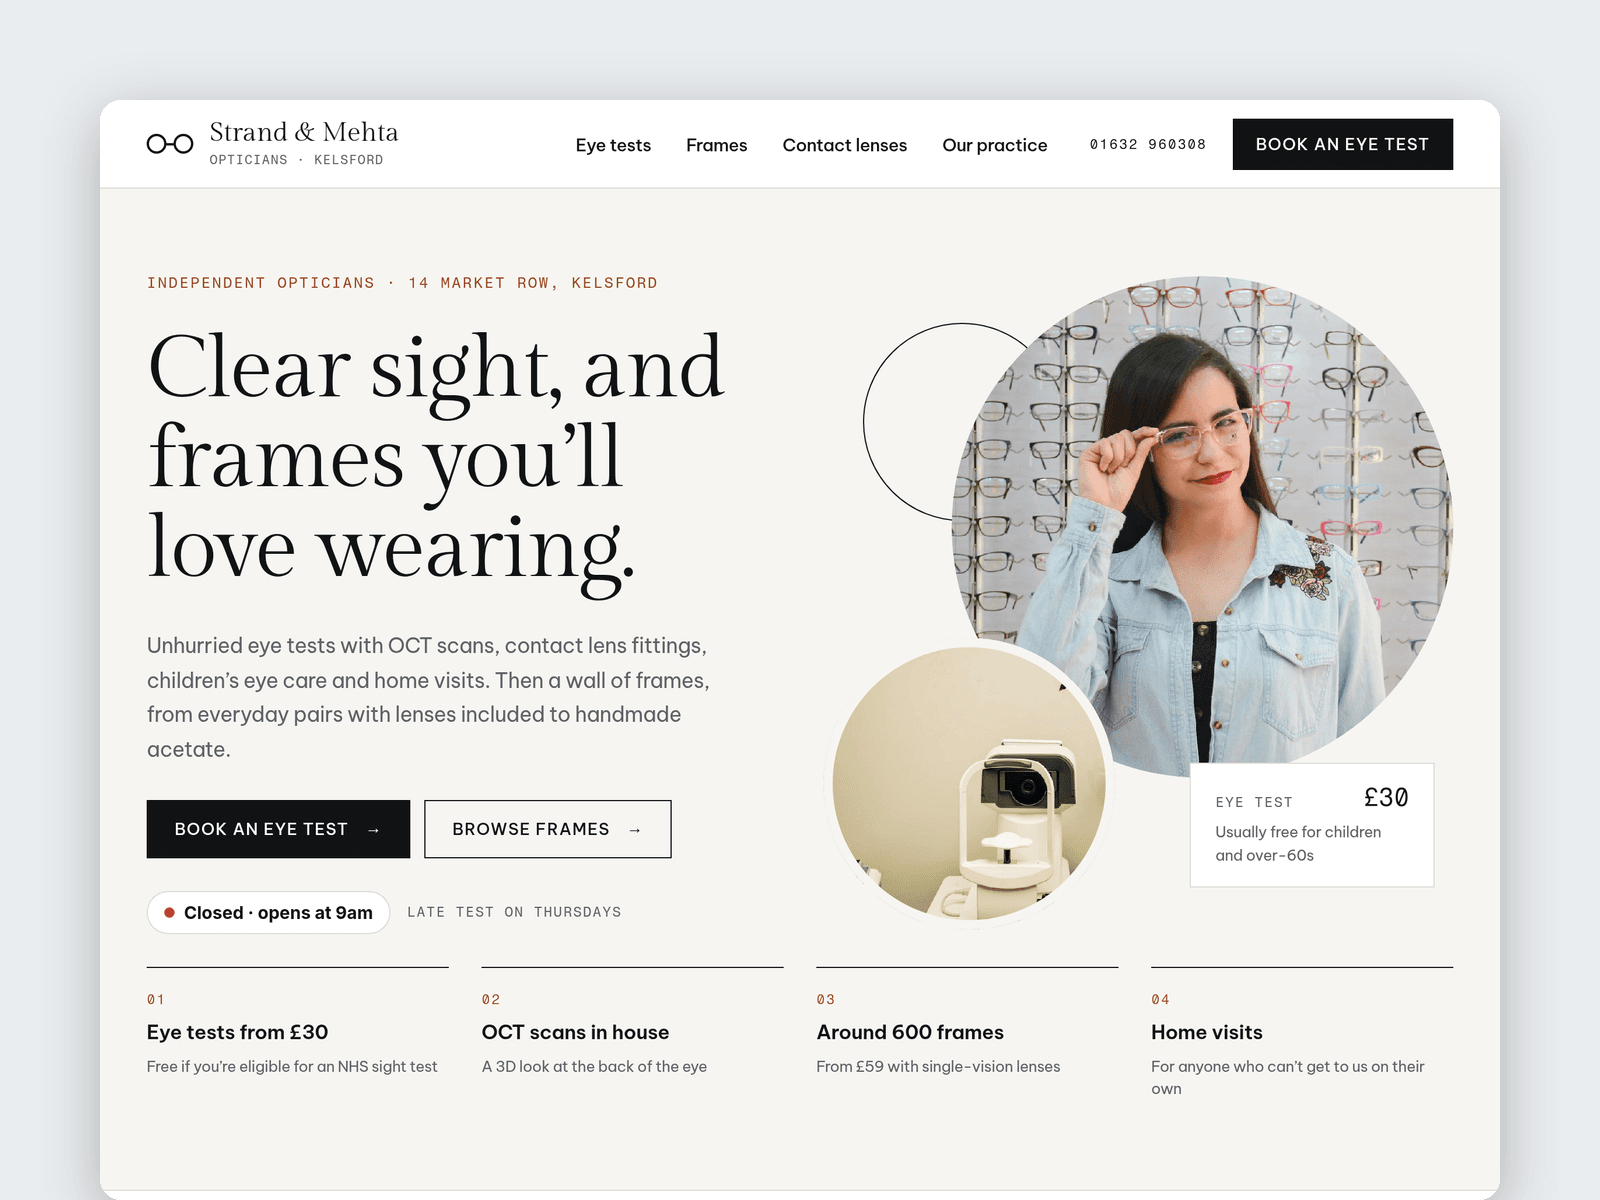Screen dimensions: 1600x1200
Task: Open Contact lenses in navigation
Action: (x=845, y=145)
